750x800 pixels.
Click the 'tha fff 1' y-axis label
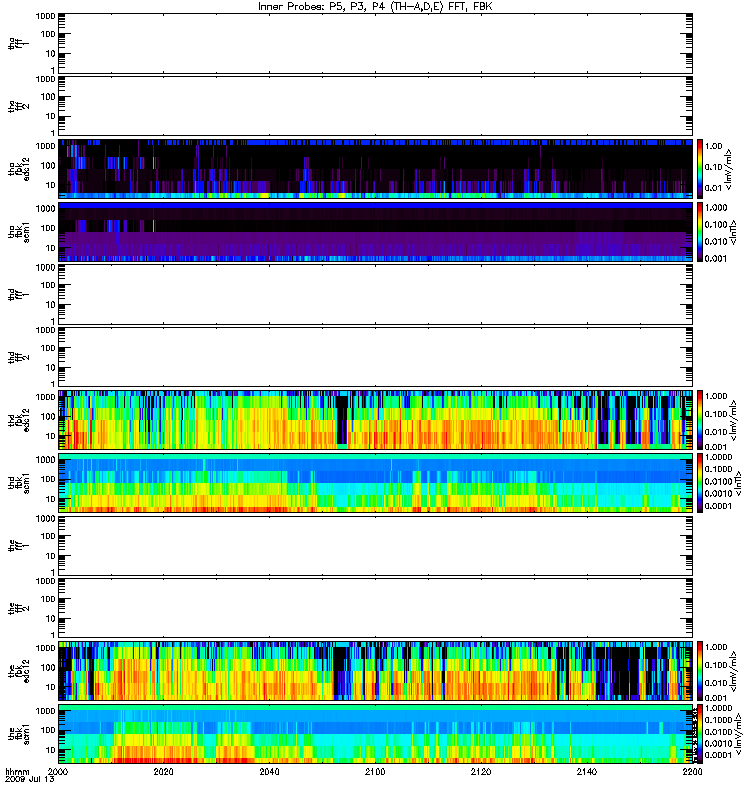(x=18, y=43)
